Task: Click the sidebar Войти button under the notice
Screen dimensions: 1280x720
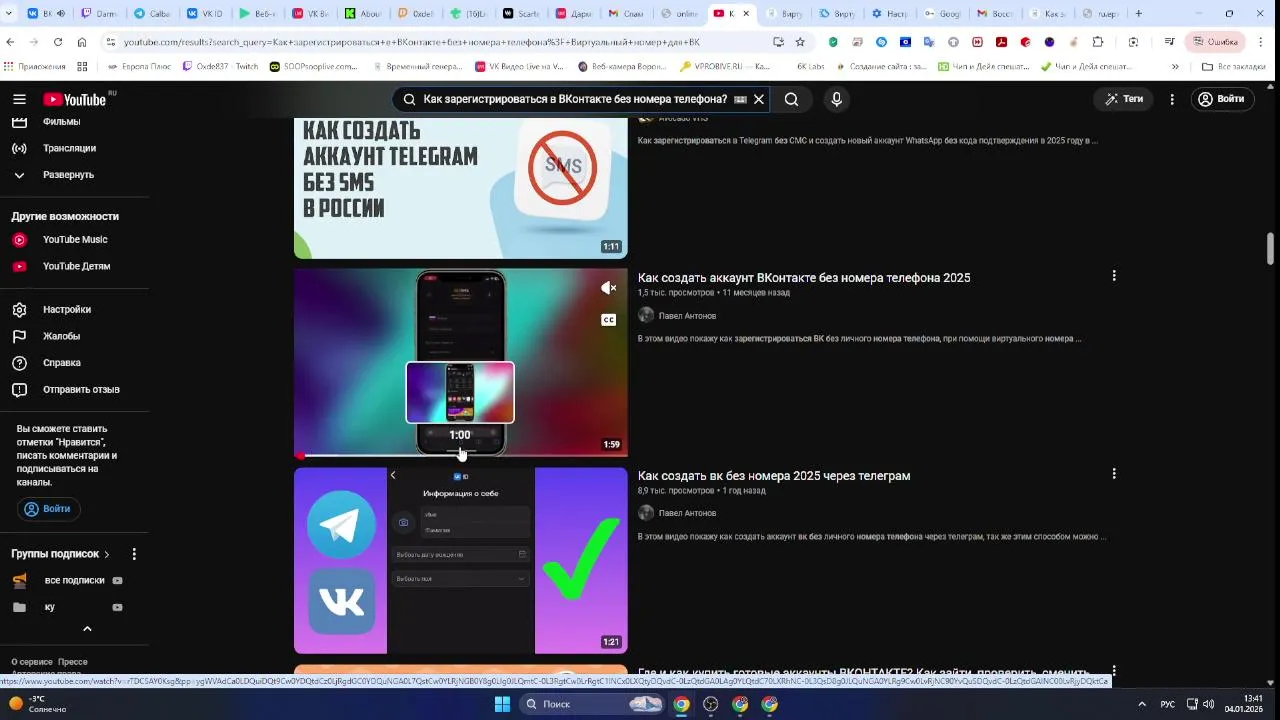Action: [48, 509]
